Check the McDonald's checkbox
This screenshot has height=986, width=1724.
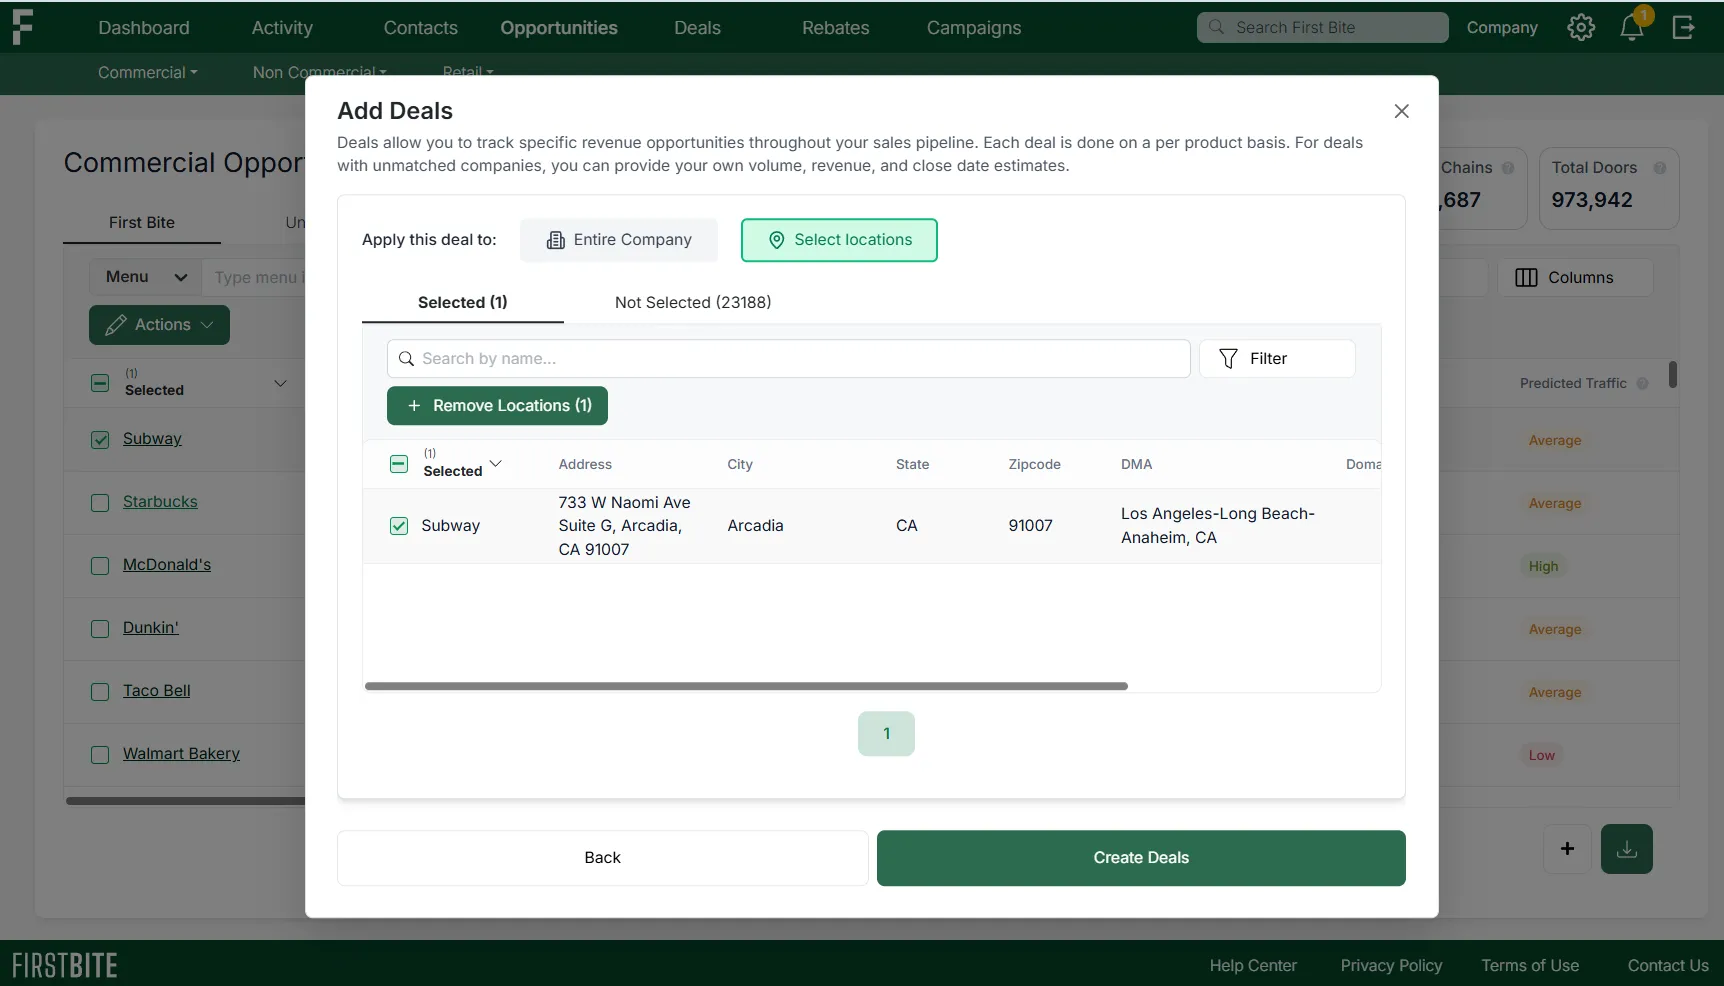pos(100,566)
